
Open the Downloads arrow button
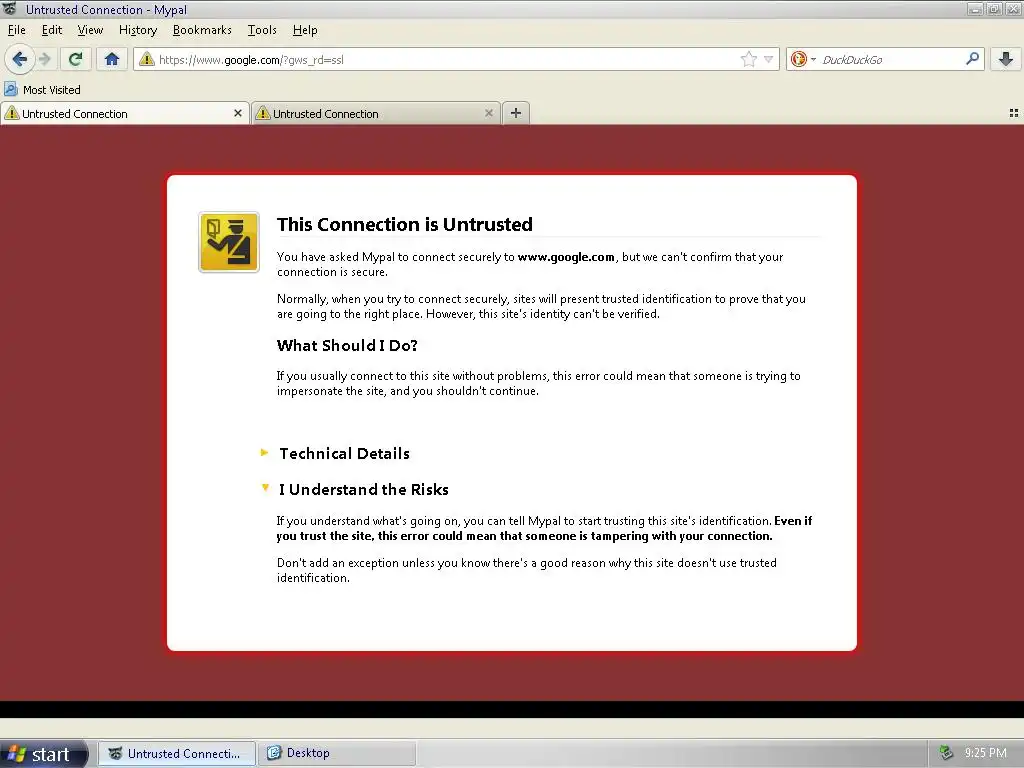[x=1006, y=59]
